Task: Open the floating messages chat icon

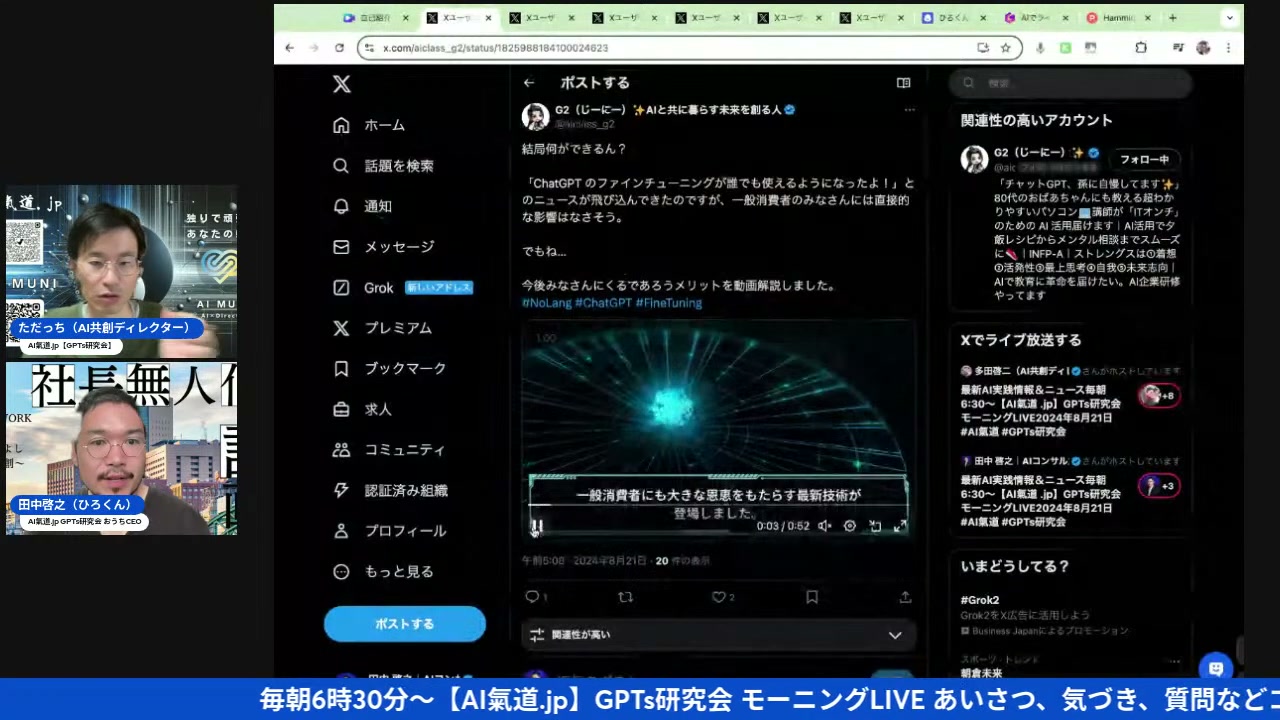Action: pos(1216,668)
